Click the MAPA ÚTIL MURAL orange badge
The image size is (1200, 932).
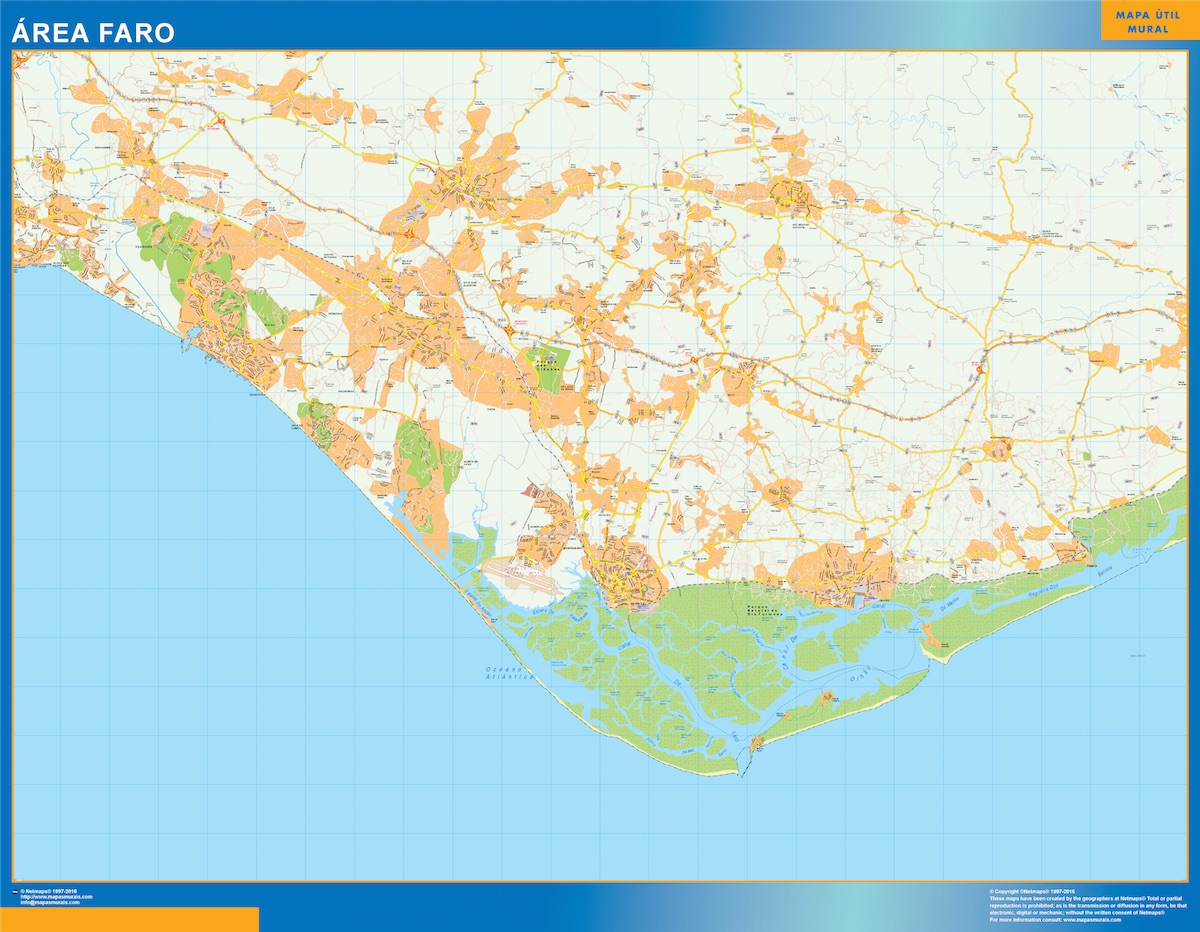(x=1148, y=22)
